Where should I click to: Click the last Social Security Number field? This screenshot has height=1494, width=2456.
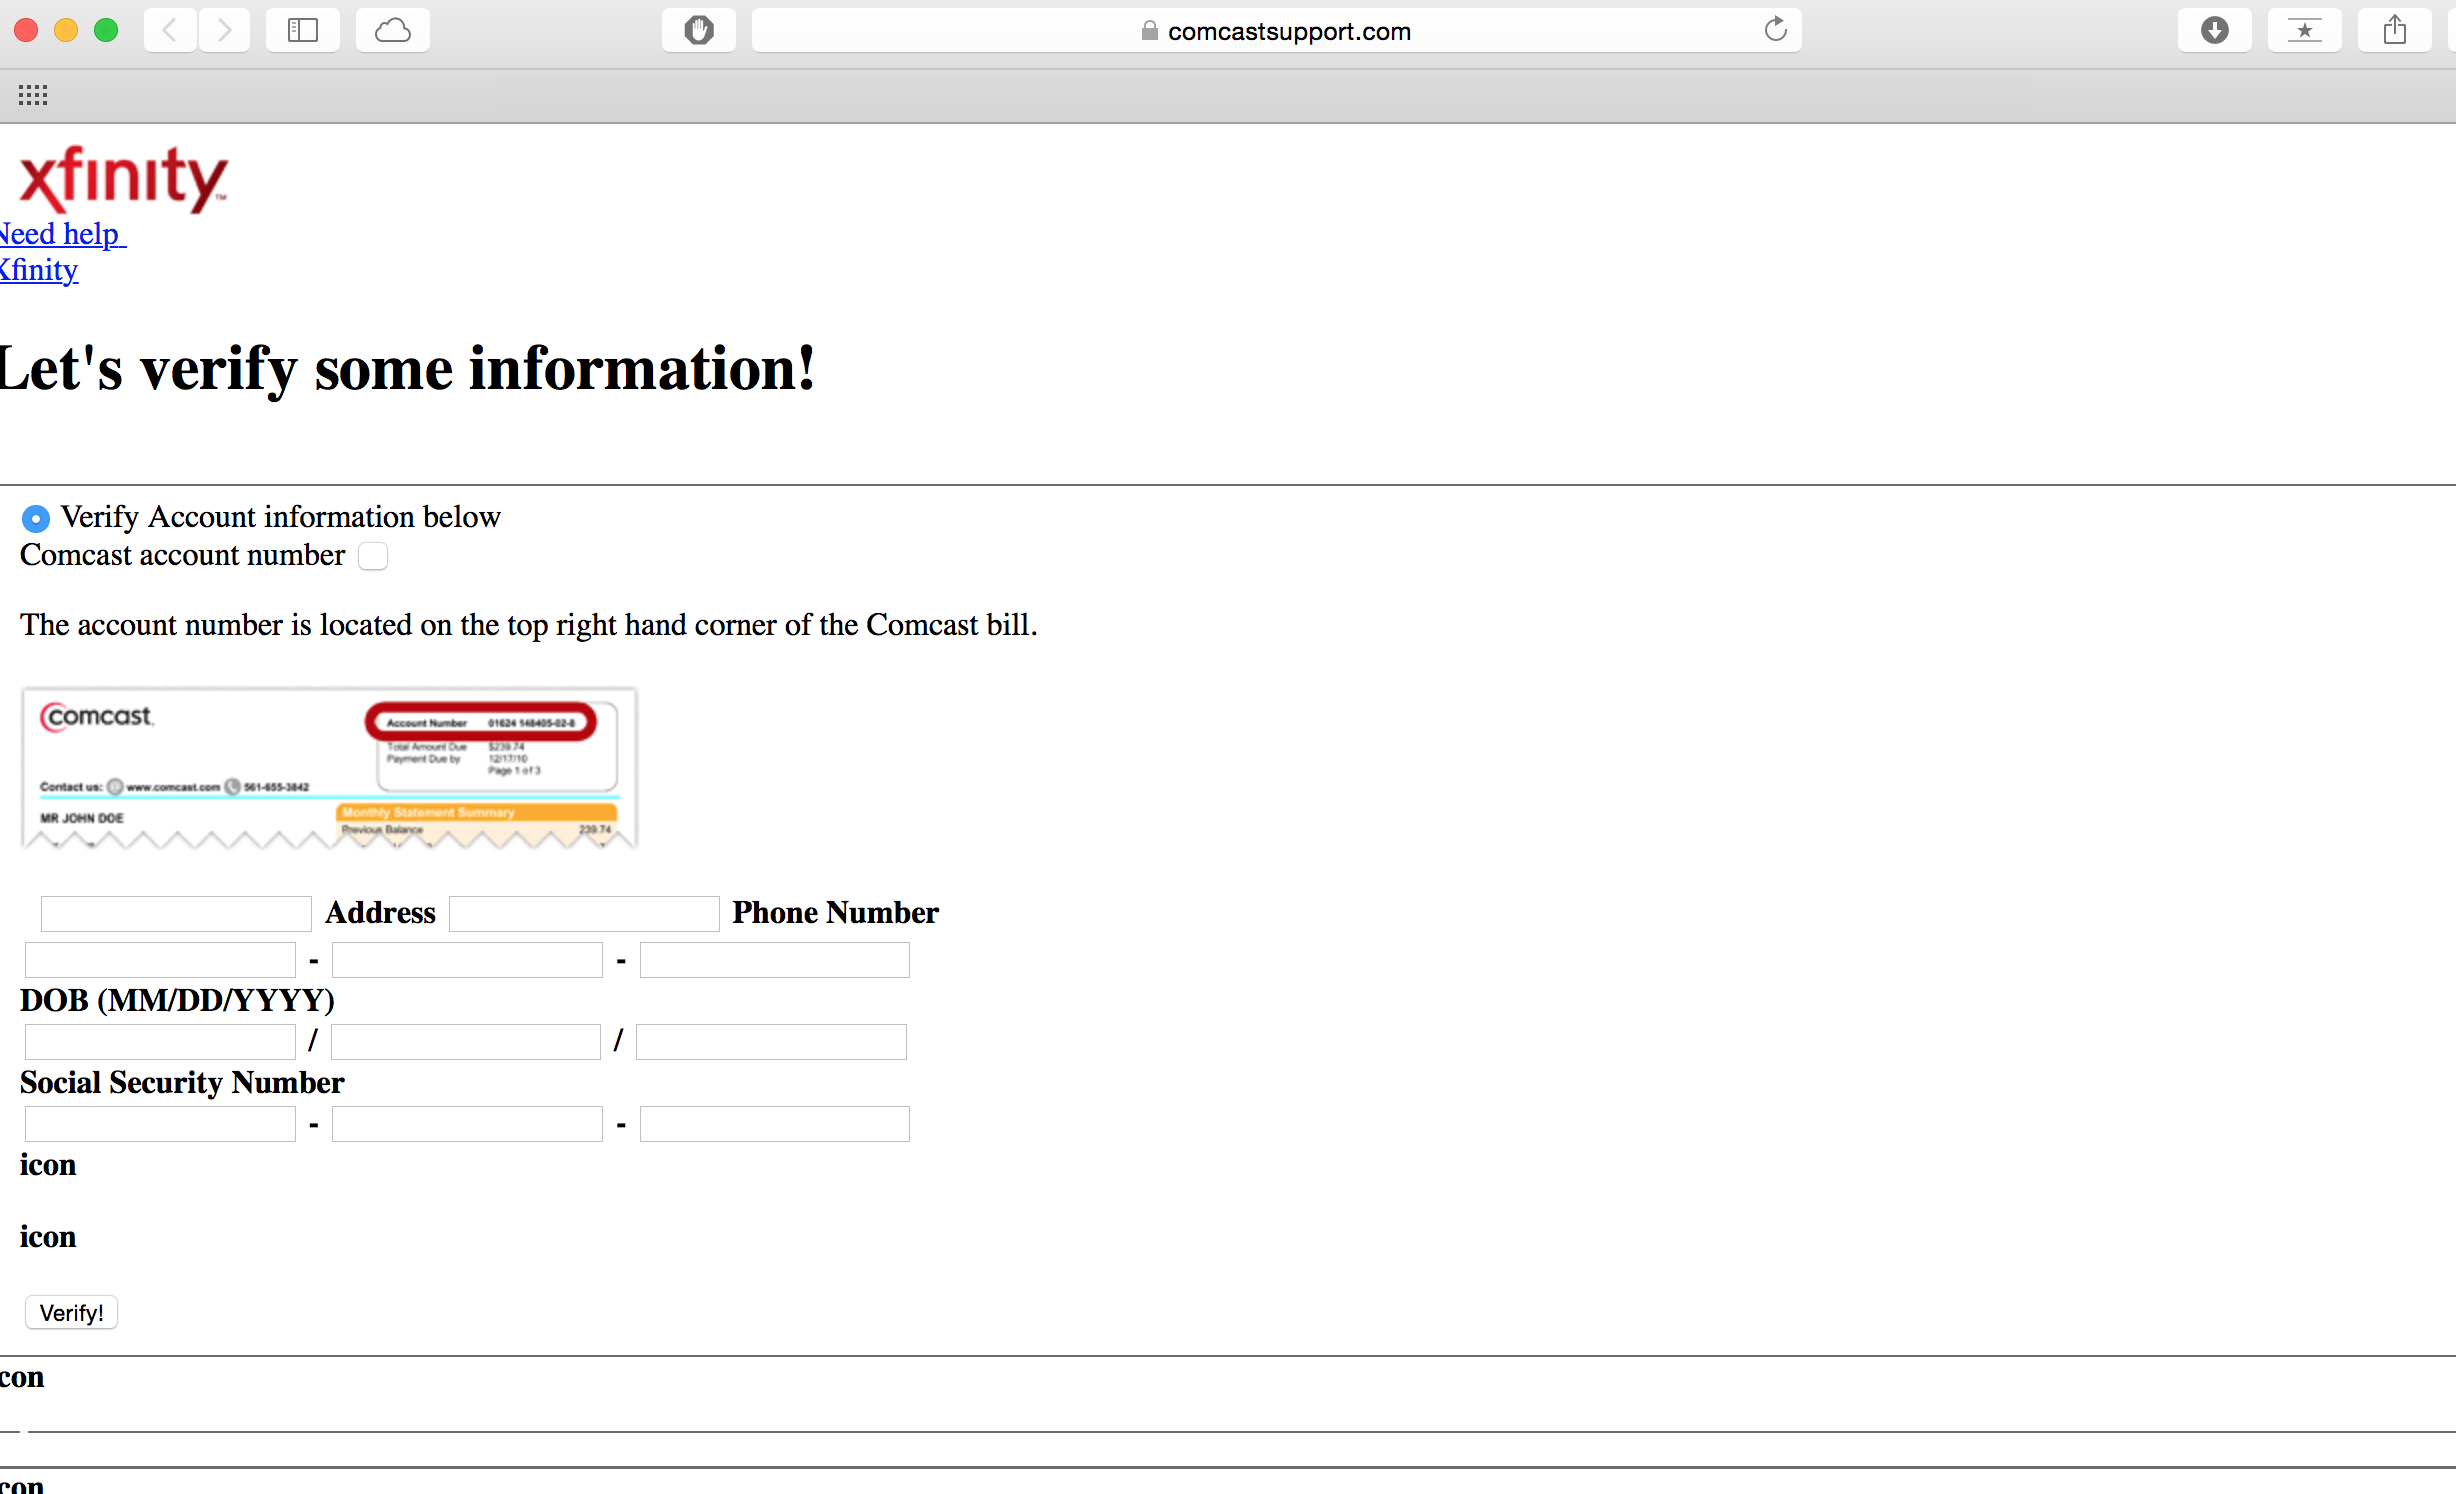coord(774,1124)
